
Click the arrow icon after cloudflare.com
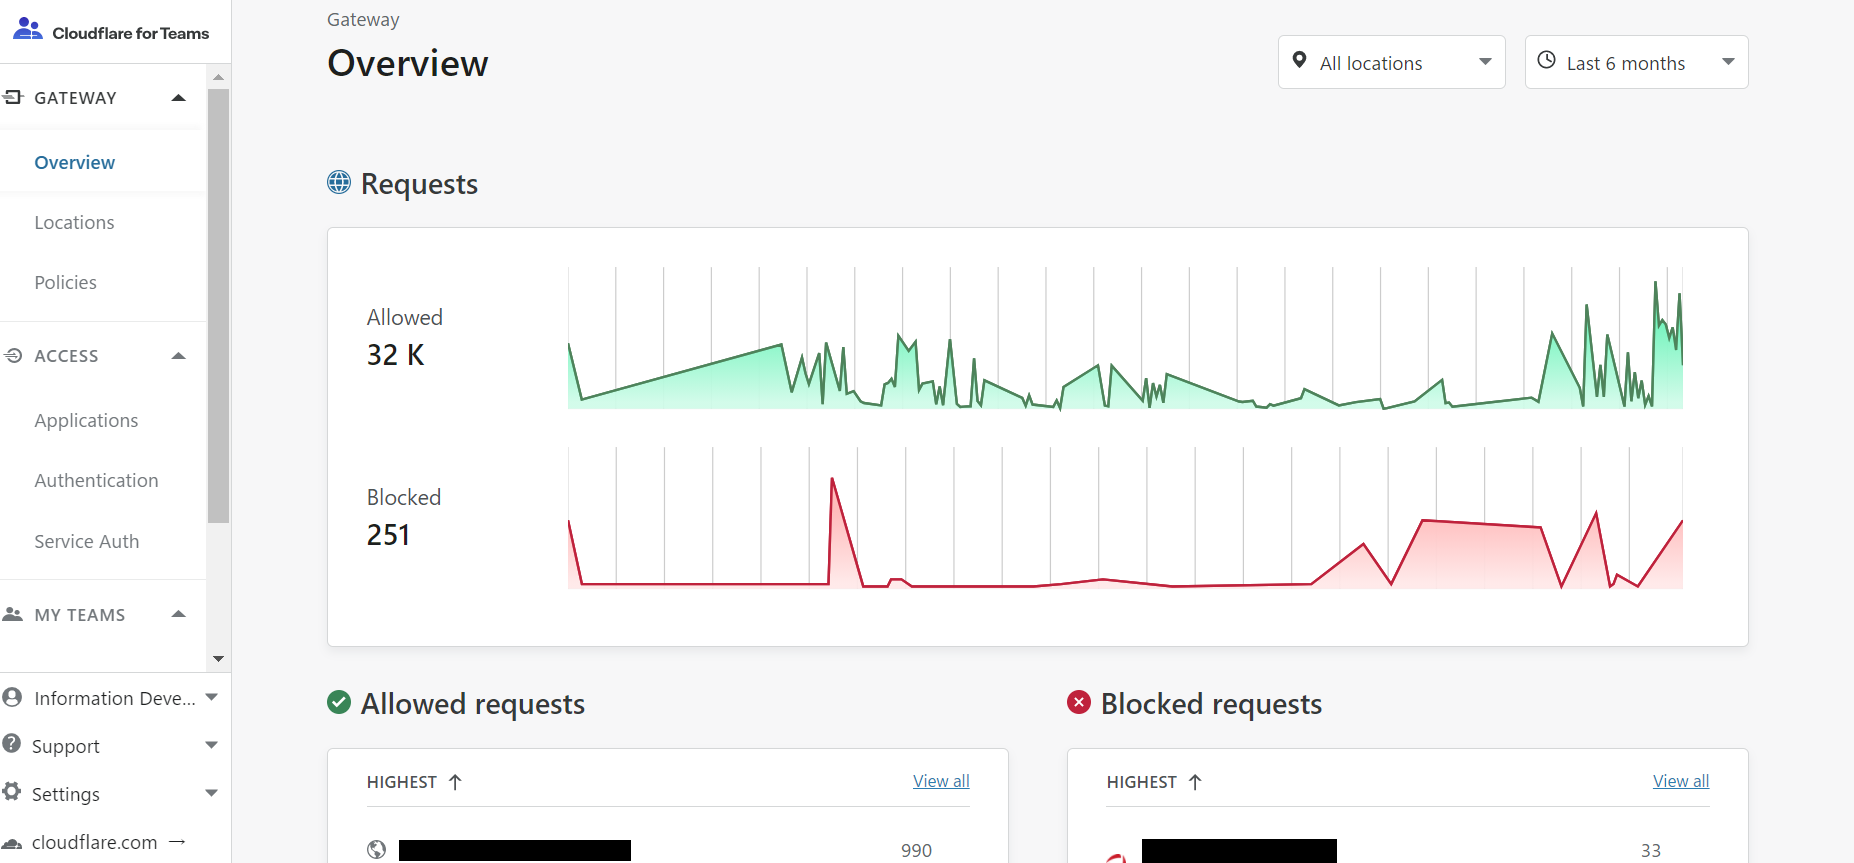point(177,842)
